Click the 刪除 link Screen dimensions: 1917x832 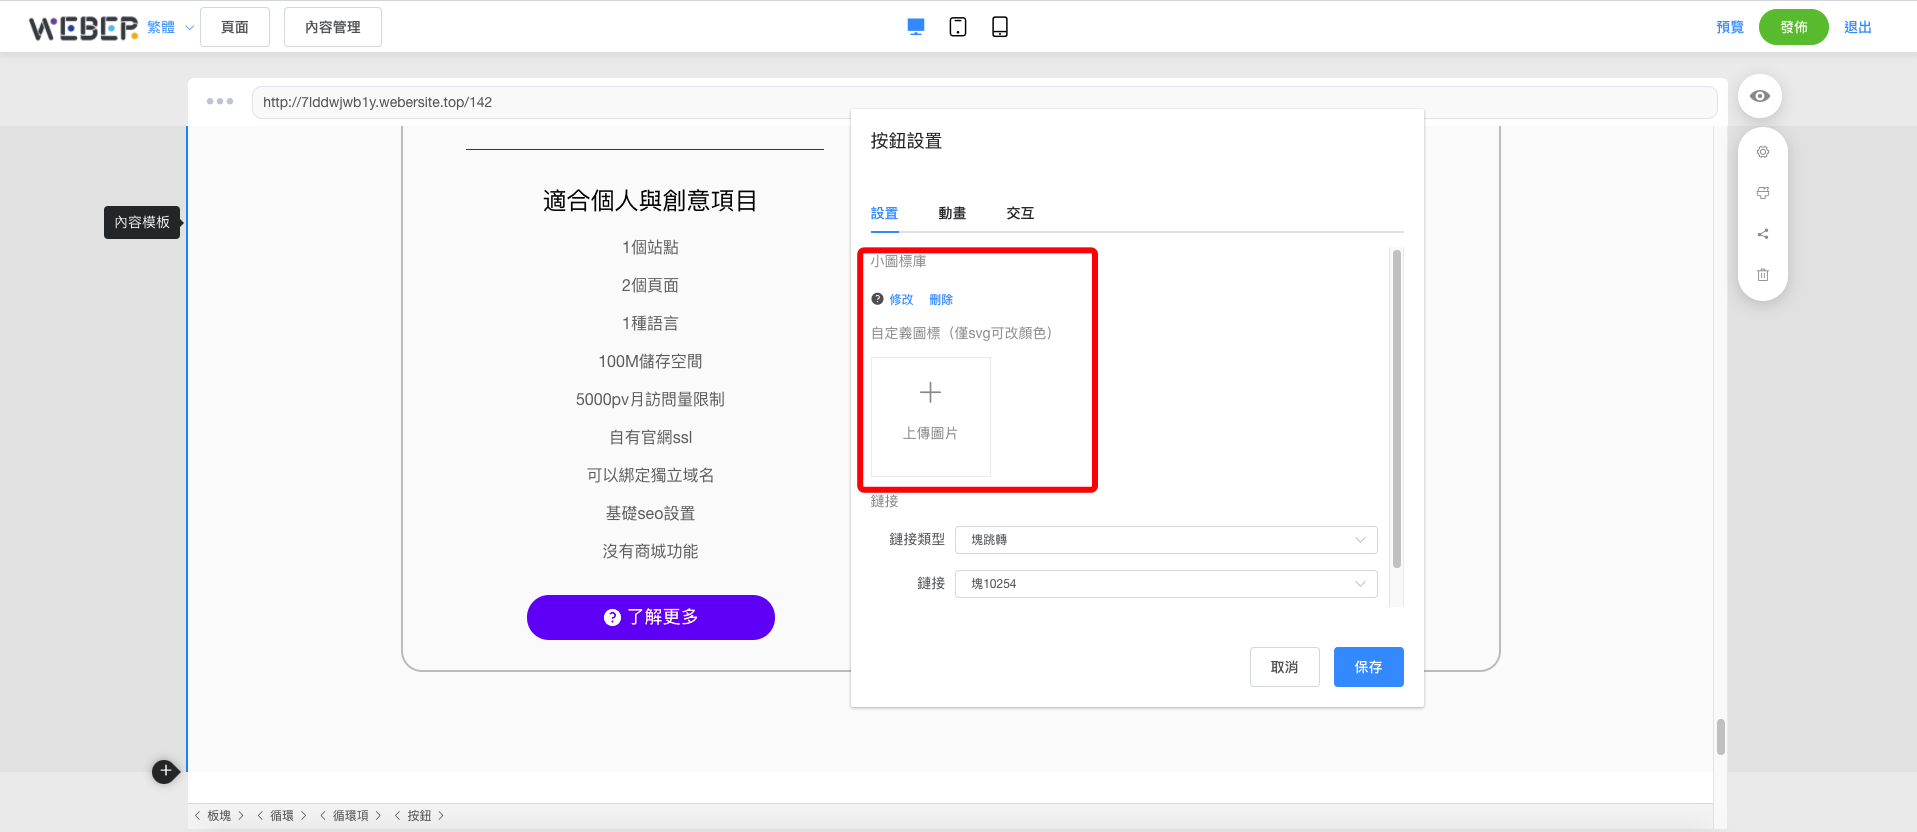[x=941, y=299]
